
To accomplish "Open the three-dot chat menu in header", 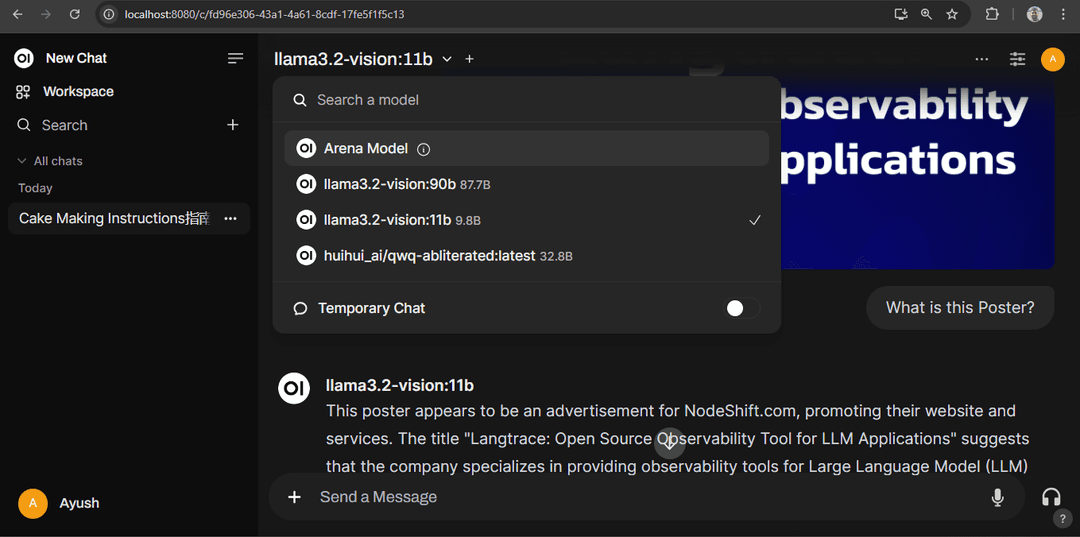I will [x=982, y=59].
